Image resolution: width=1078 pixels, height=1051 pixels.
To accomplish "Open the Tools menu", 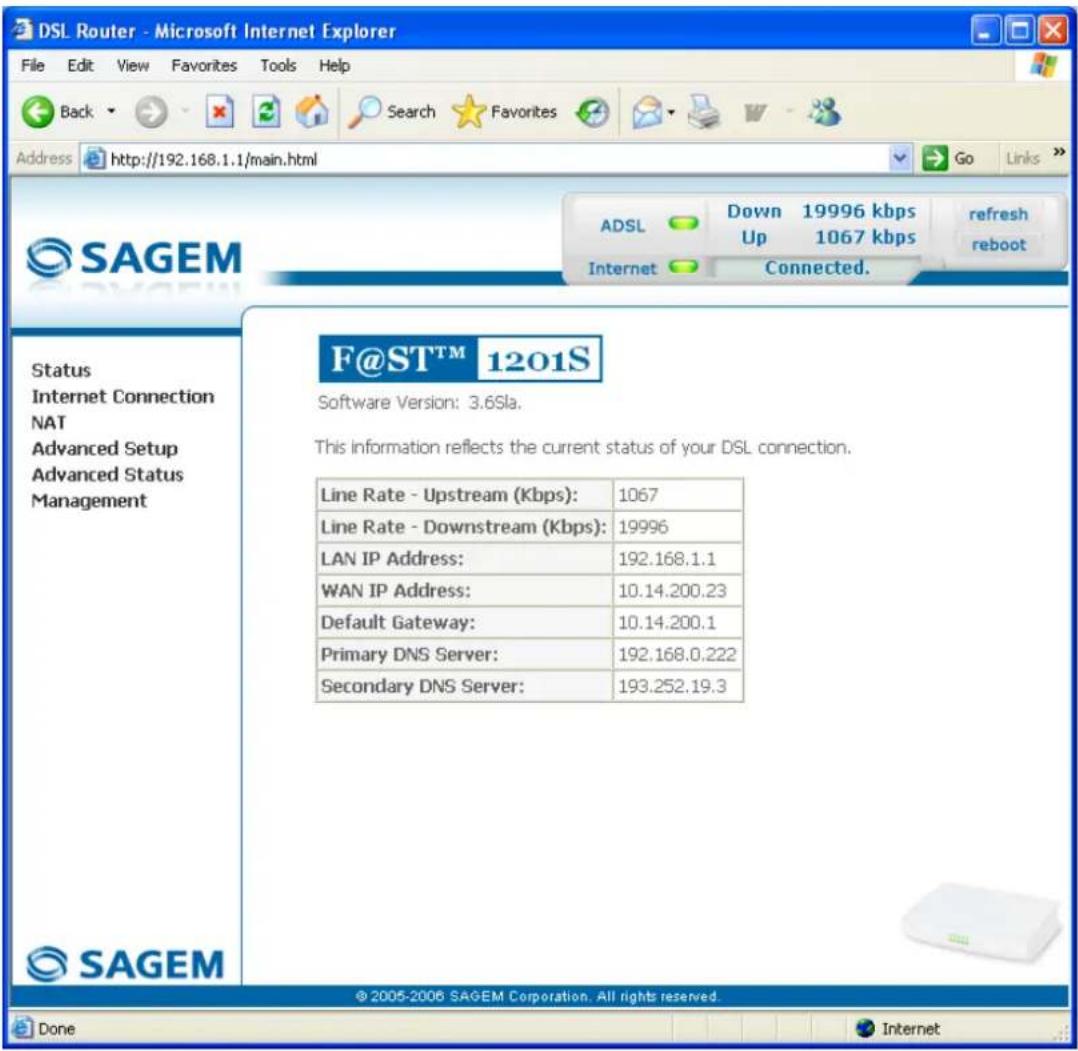I will click(278, 65).
